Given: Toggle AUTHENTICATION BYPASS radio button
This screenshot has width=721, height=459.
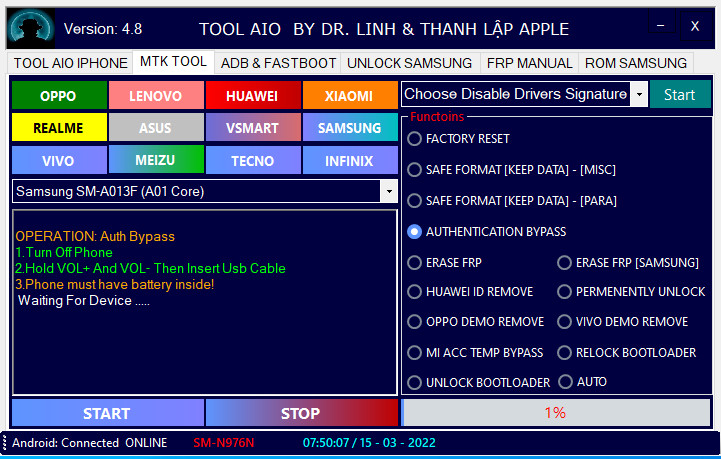Looking at the screenshot, I should (x=486, y=231).
